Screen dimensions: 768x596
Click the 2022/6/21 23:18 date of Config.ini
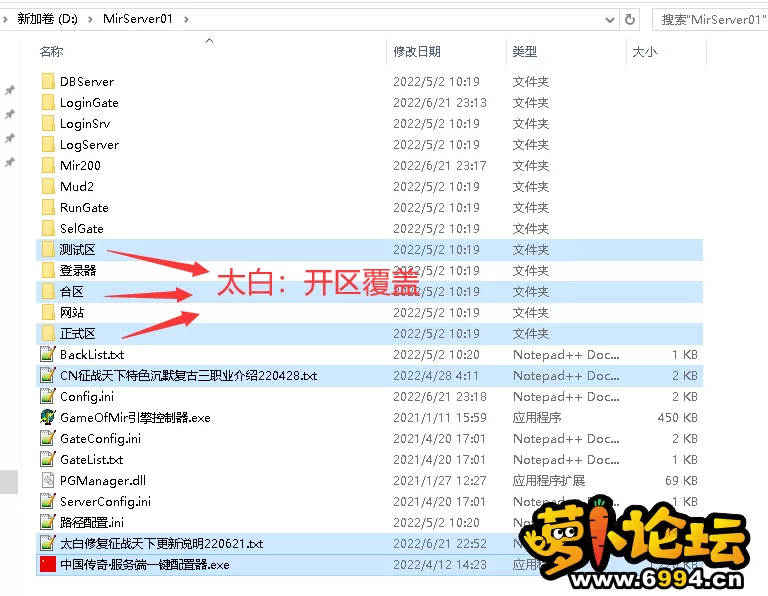(440, 397)
